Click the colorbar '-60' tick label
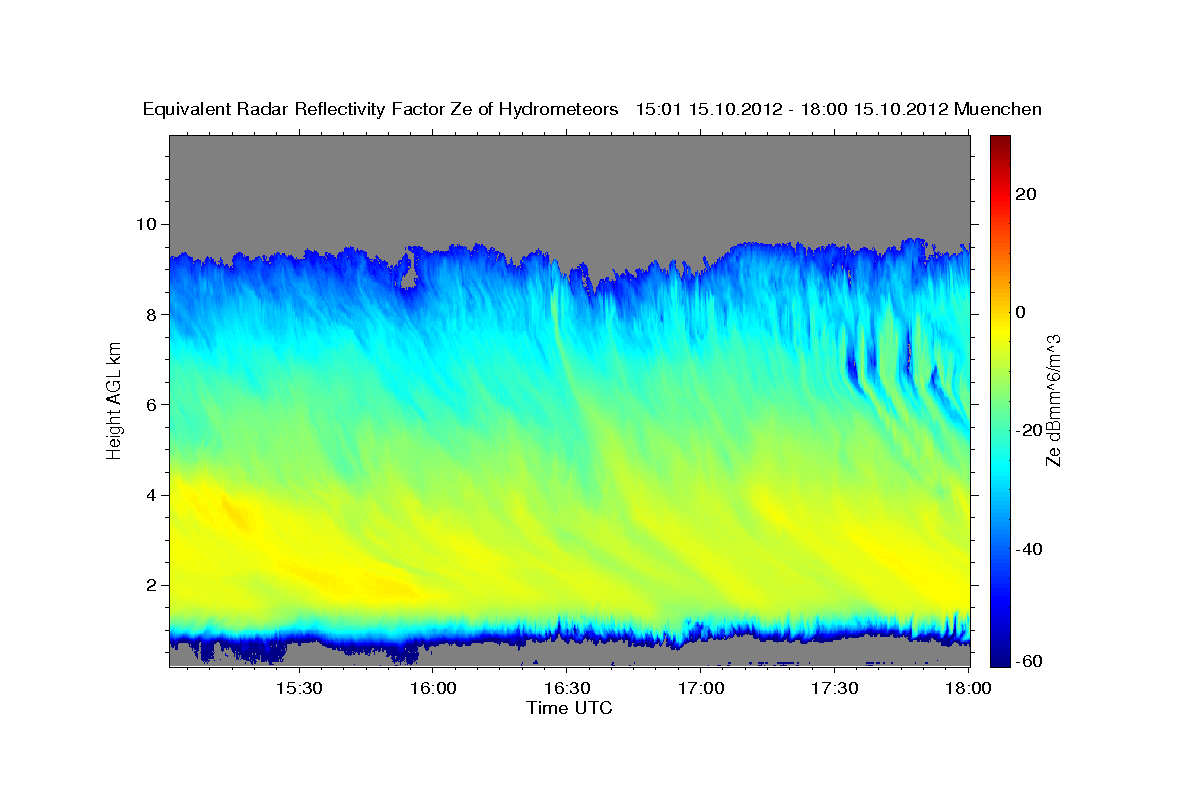Screen dimensions: 1200x800 pos(1031,660)
